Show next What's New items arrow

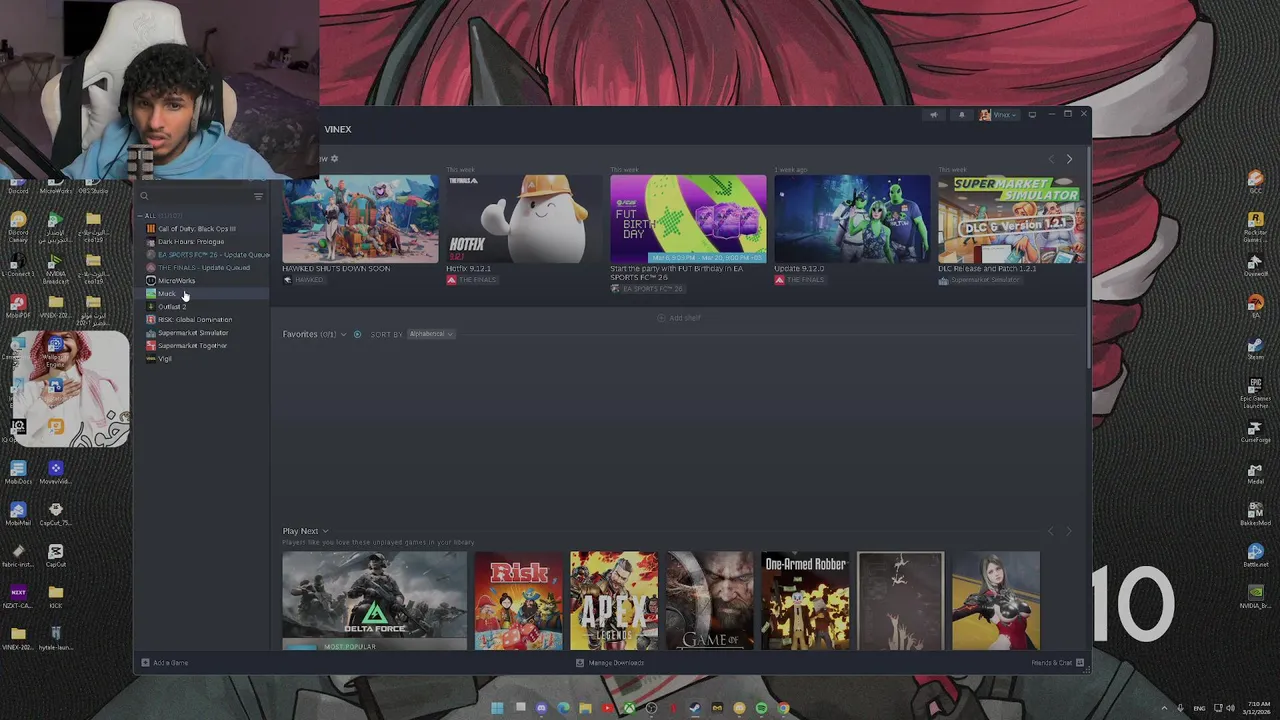[x=1069, y=159]
